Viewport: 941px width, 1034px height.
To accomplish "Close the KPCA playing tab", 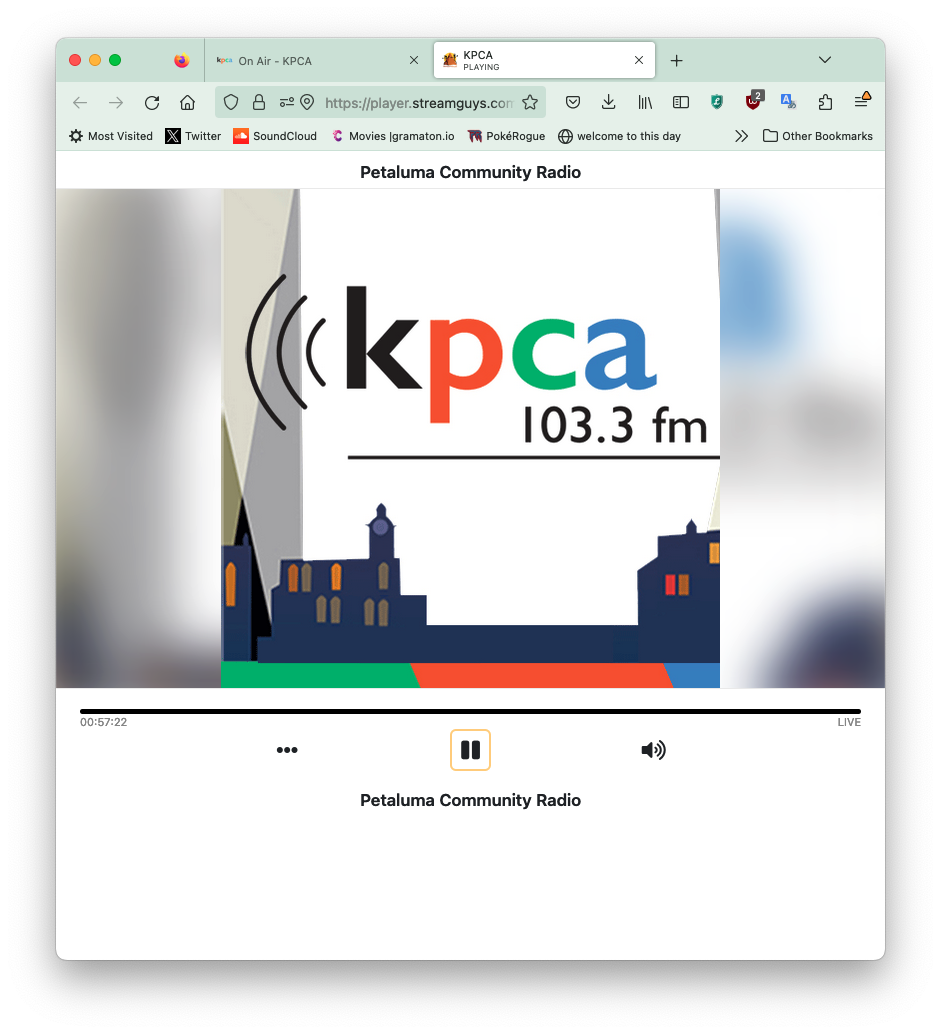I will point(638,61).
